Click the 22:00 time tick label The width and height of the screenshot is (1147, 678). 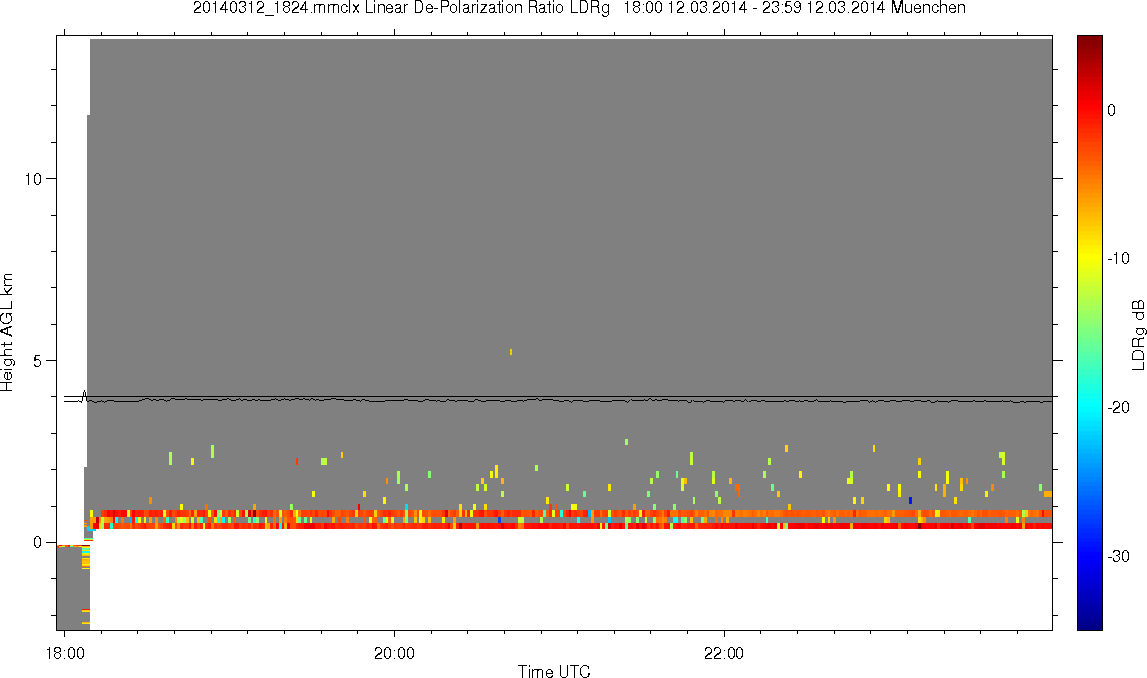724,653
